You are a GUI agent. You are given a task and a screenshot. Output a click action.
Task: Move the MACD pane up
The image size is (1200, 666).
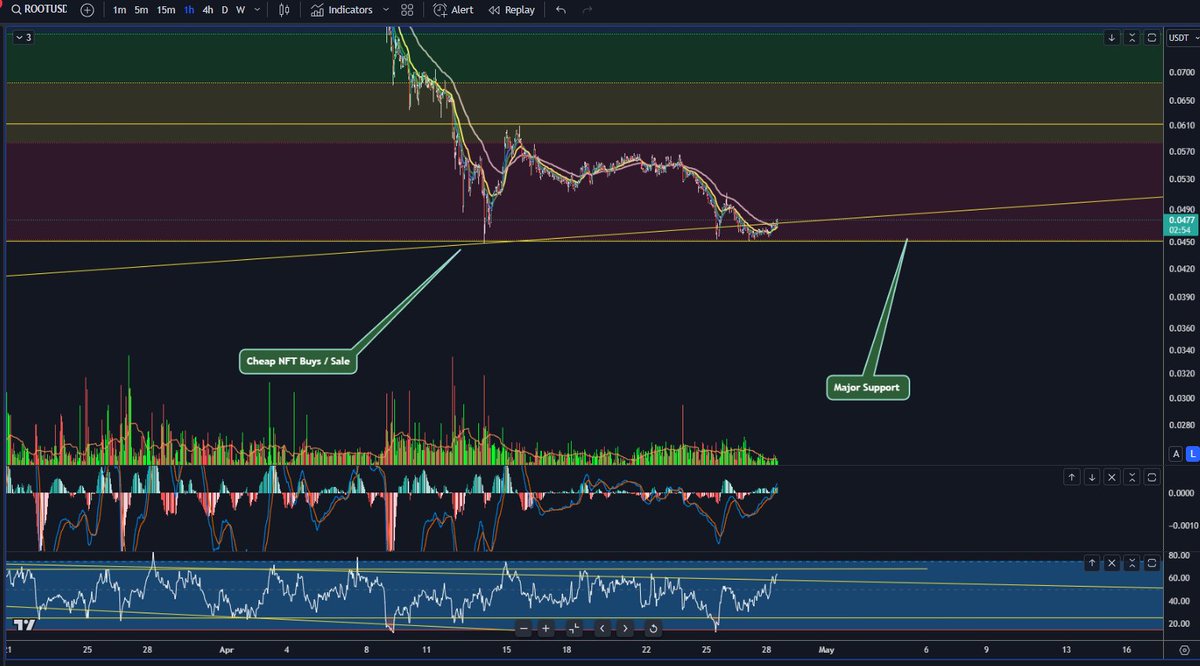(1072, 478)
